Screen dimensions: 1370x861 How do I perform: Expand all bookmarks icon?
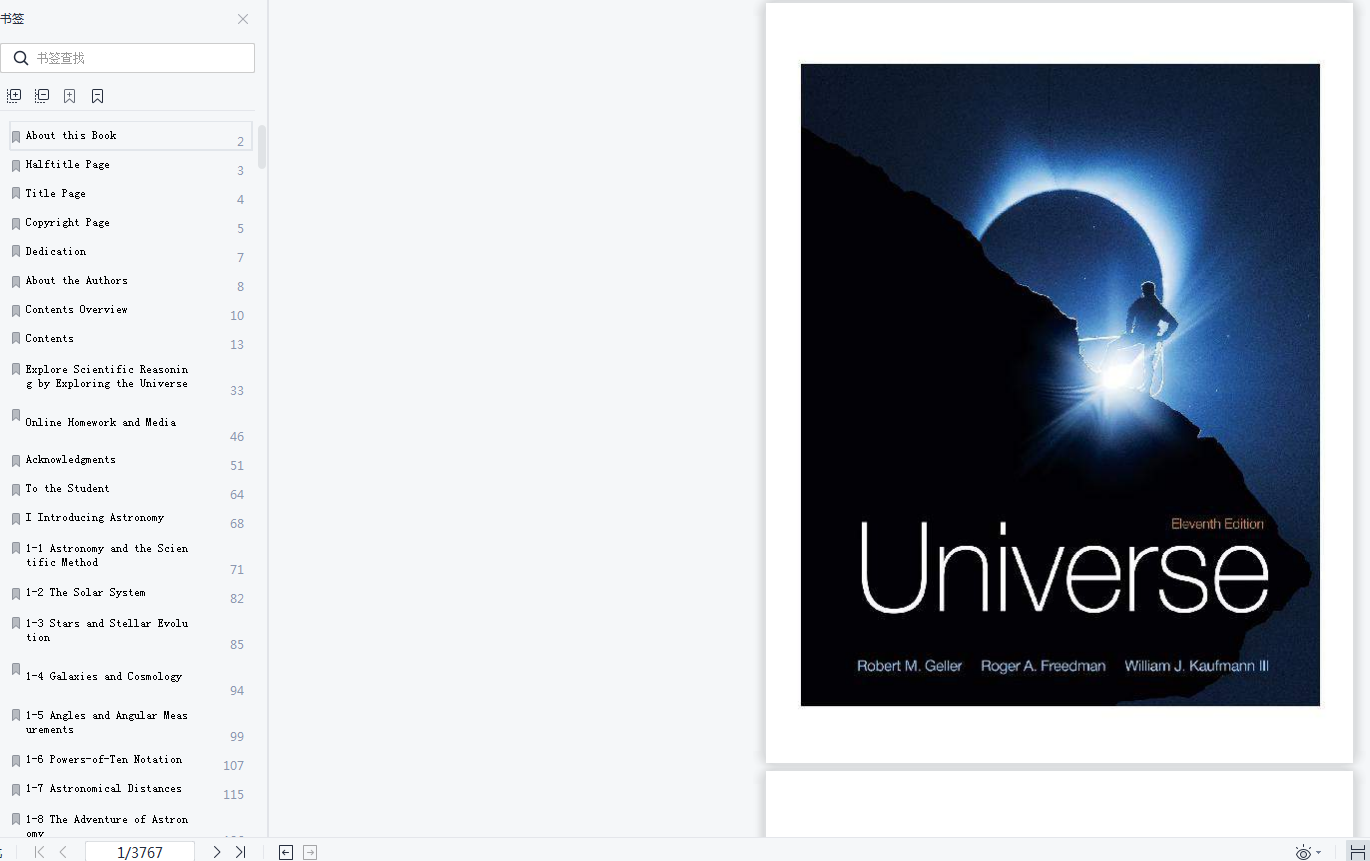pyautogui.click(x=14, y=96)
